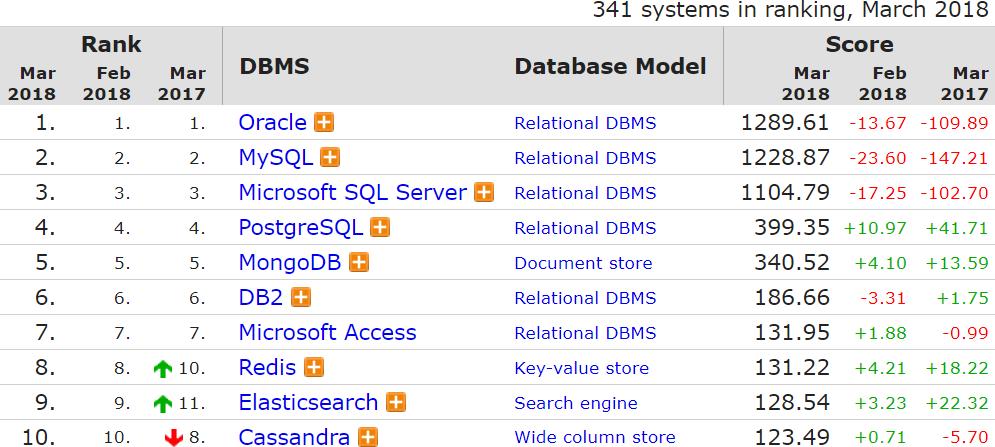995x447 pixels.
Task: Click the Document store link
Action: tap(583, 263)
